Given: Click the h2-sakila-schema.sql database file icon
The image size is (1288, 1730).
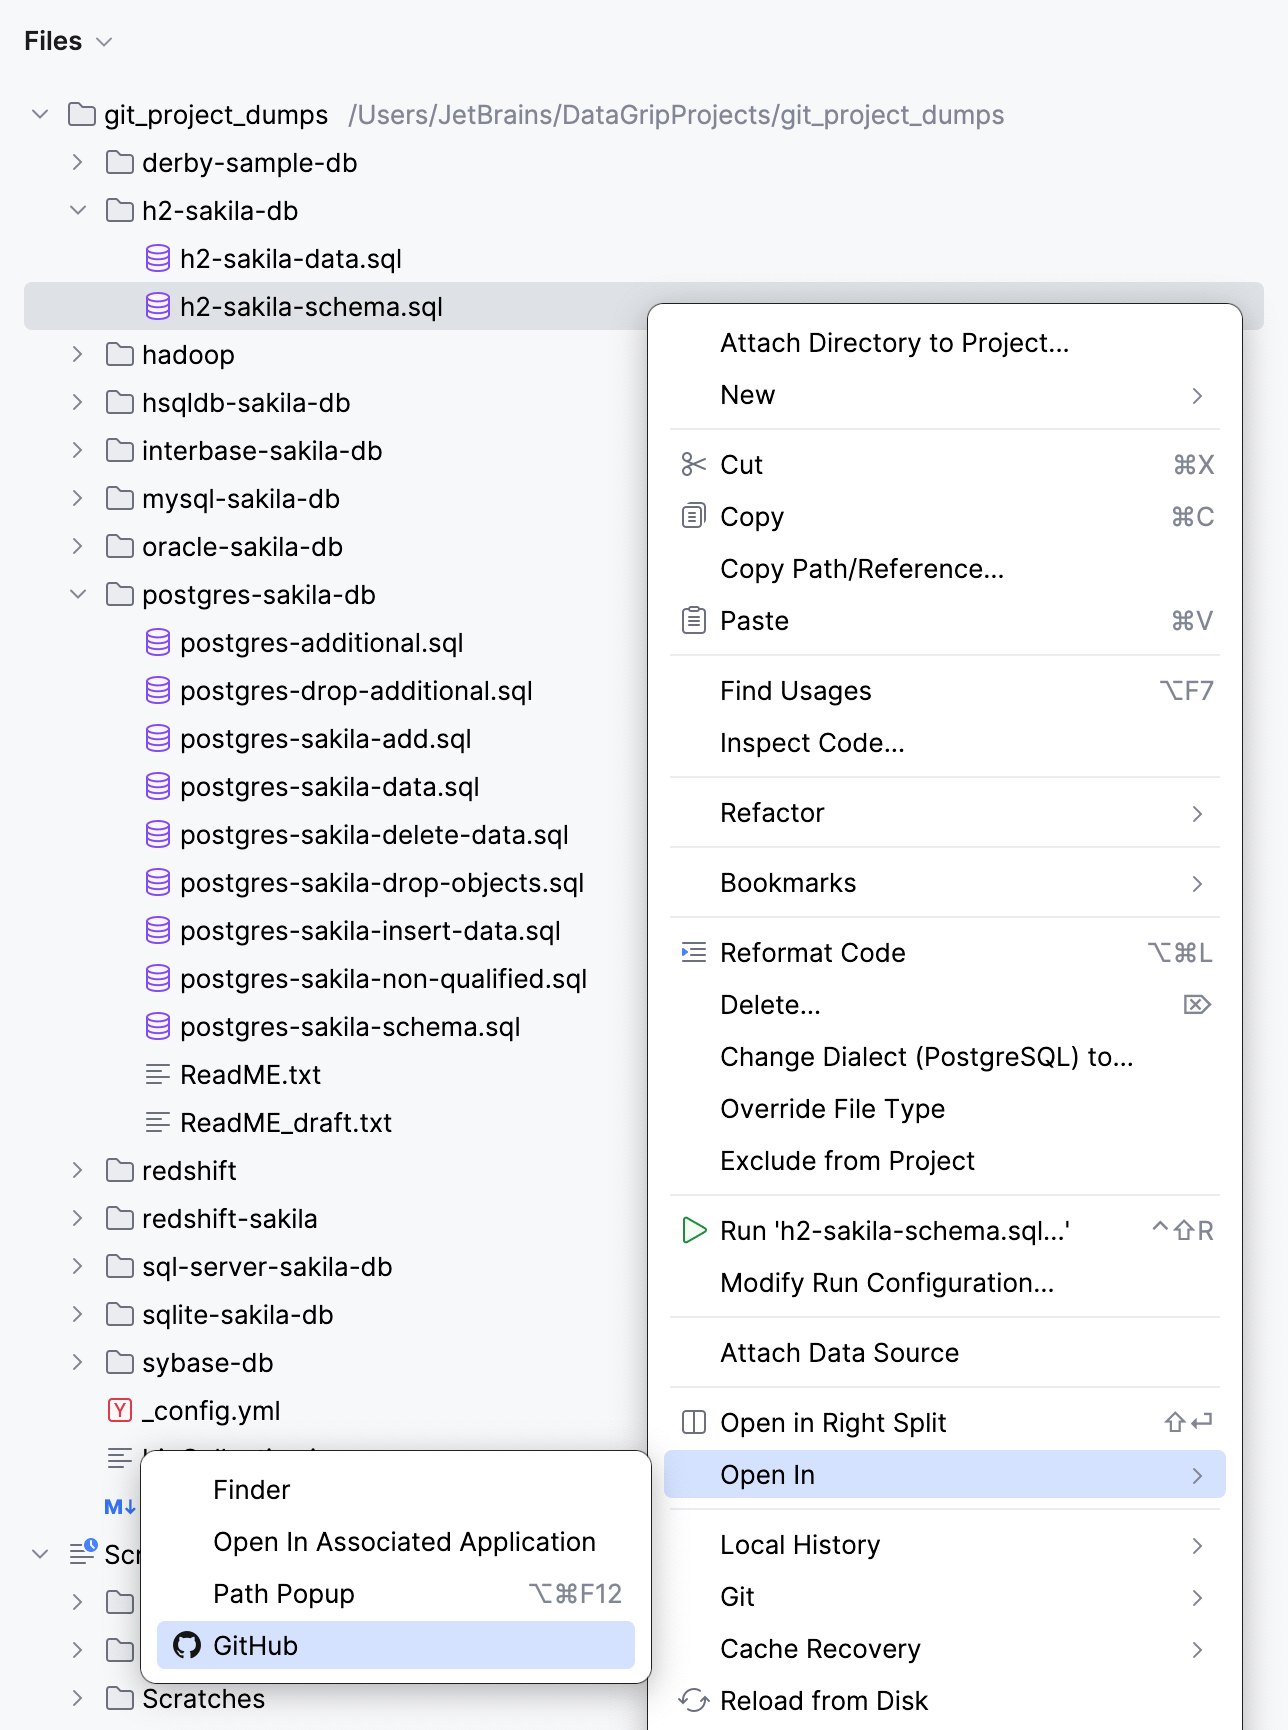Looking at the screenshot, I should 158,306.
